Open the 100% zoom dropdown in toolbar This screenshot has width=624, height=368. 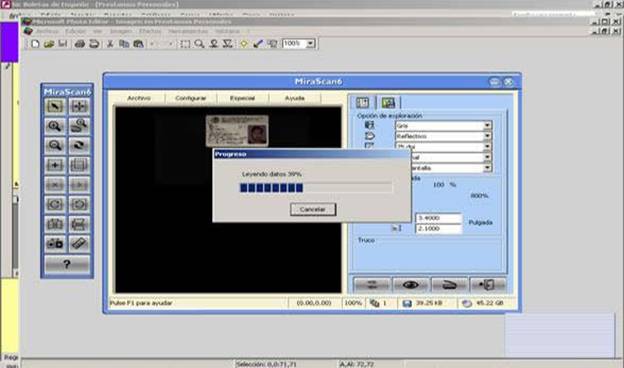click(x=310, y=43)
